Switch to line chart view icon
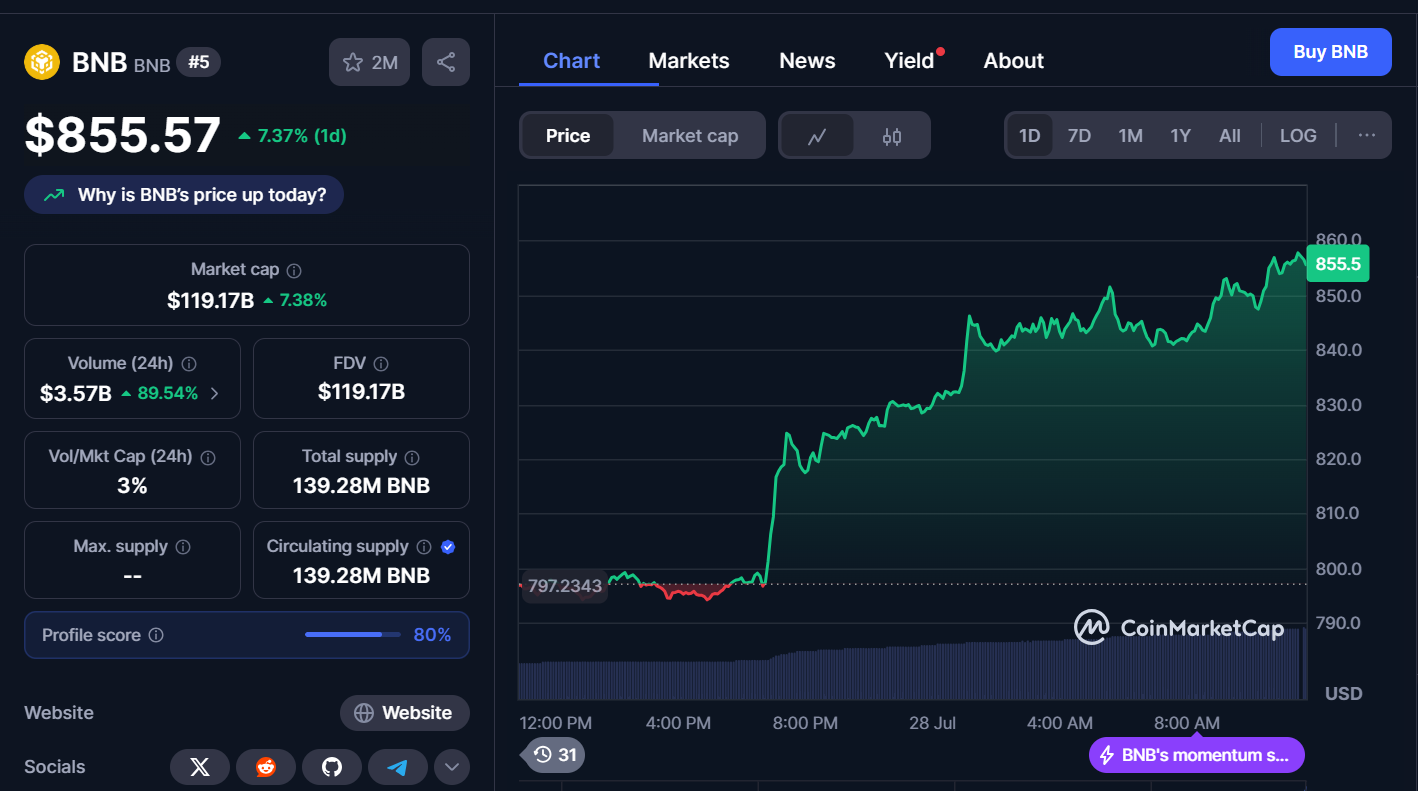The width and height of the screenshot is (1418, 791). point(817,136)
